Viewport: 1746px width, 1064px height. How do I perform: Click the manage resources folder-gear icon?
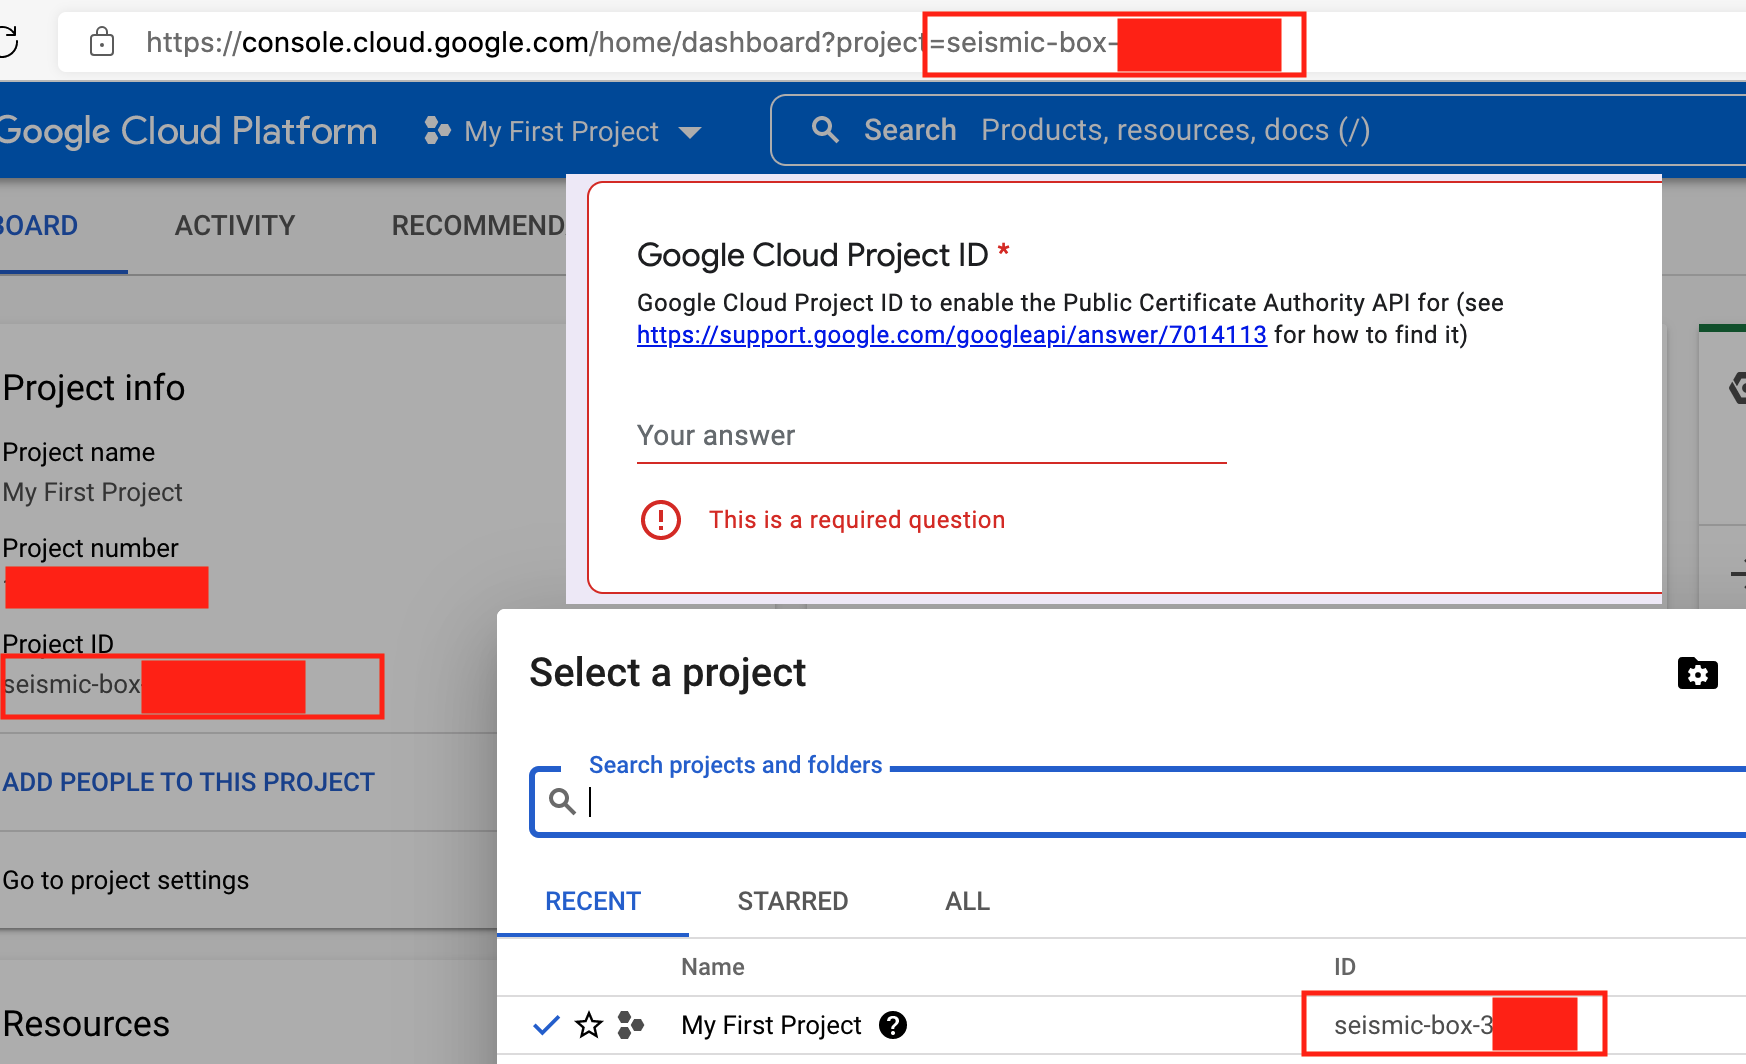1697,673
